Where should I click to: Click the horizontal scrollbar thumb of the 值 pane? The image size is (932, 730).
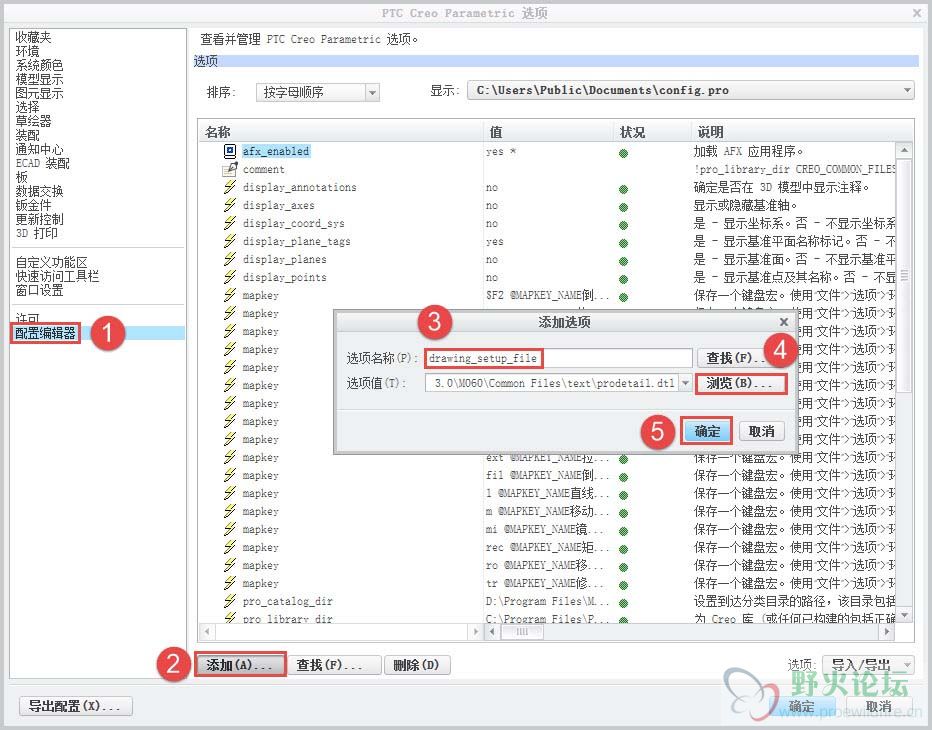pos(522,631)
